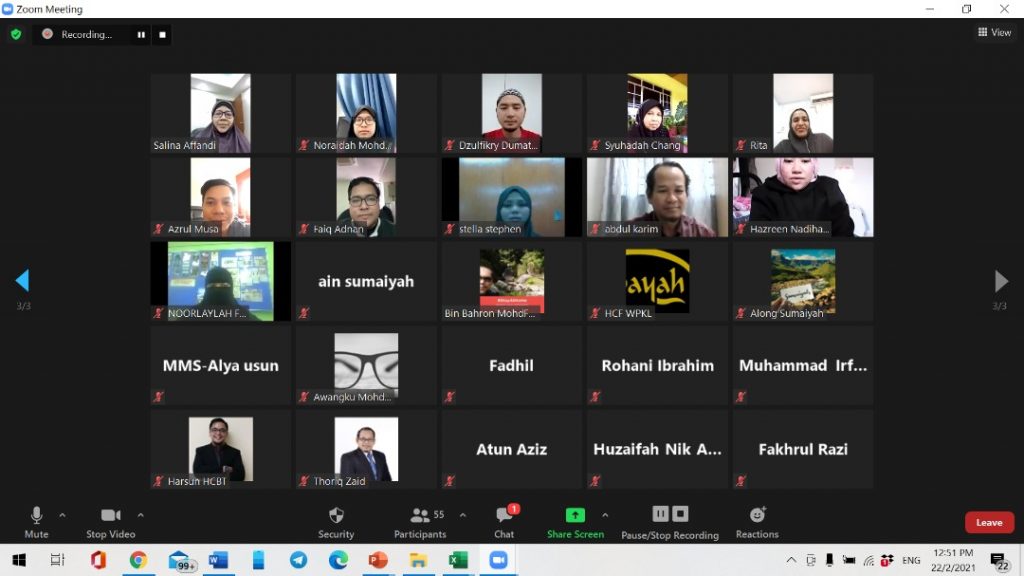Expand audio options arrow next to Mute

[x=62, y=515]
